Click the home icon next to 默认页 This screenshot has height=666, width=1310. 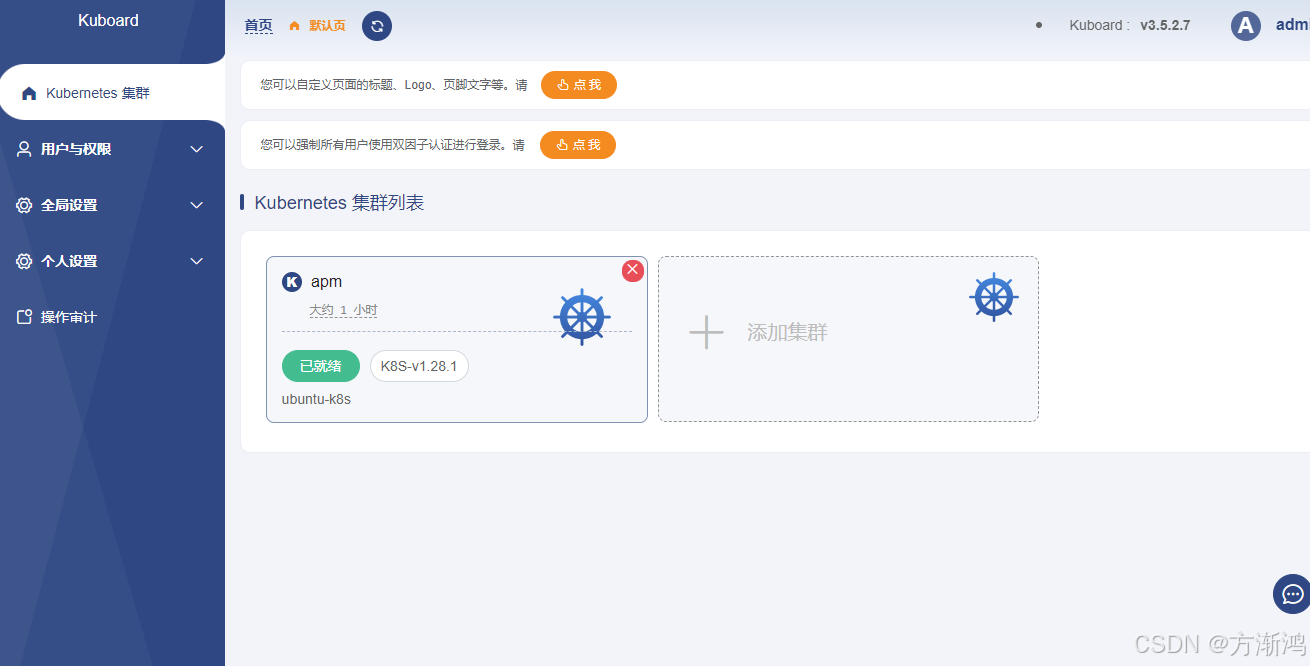click(x=294, y=26)
